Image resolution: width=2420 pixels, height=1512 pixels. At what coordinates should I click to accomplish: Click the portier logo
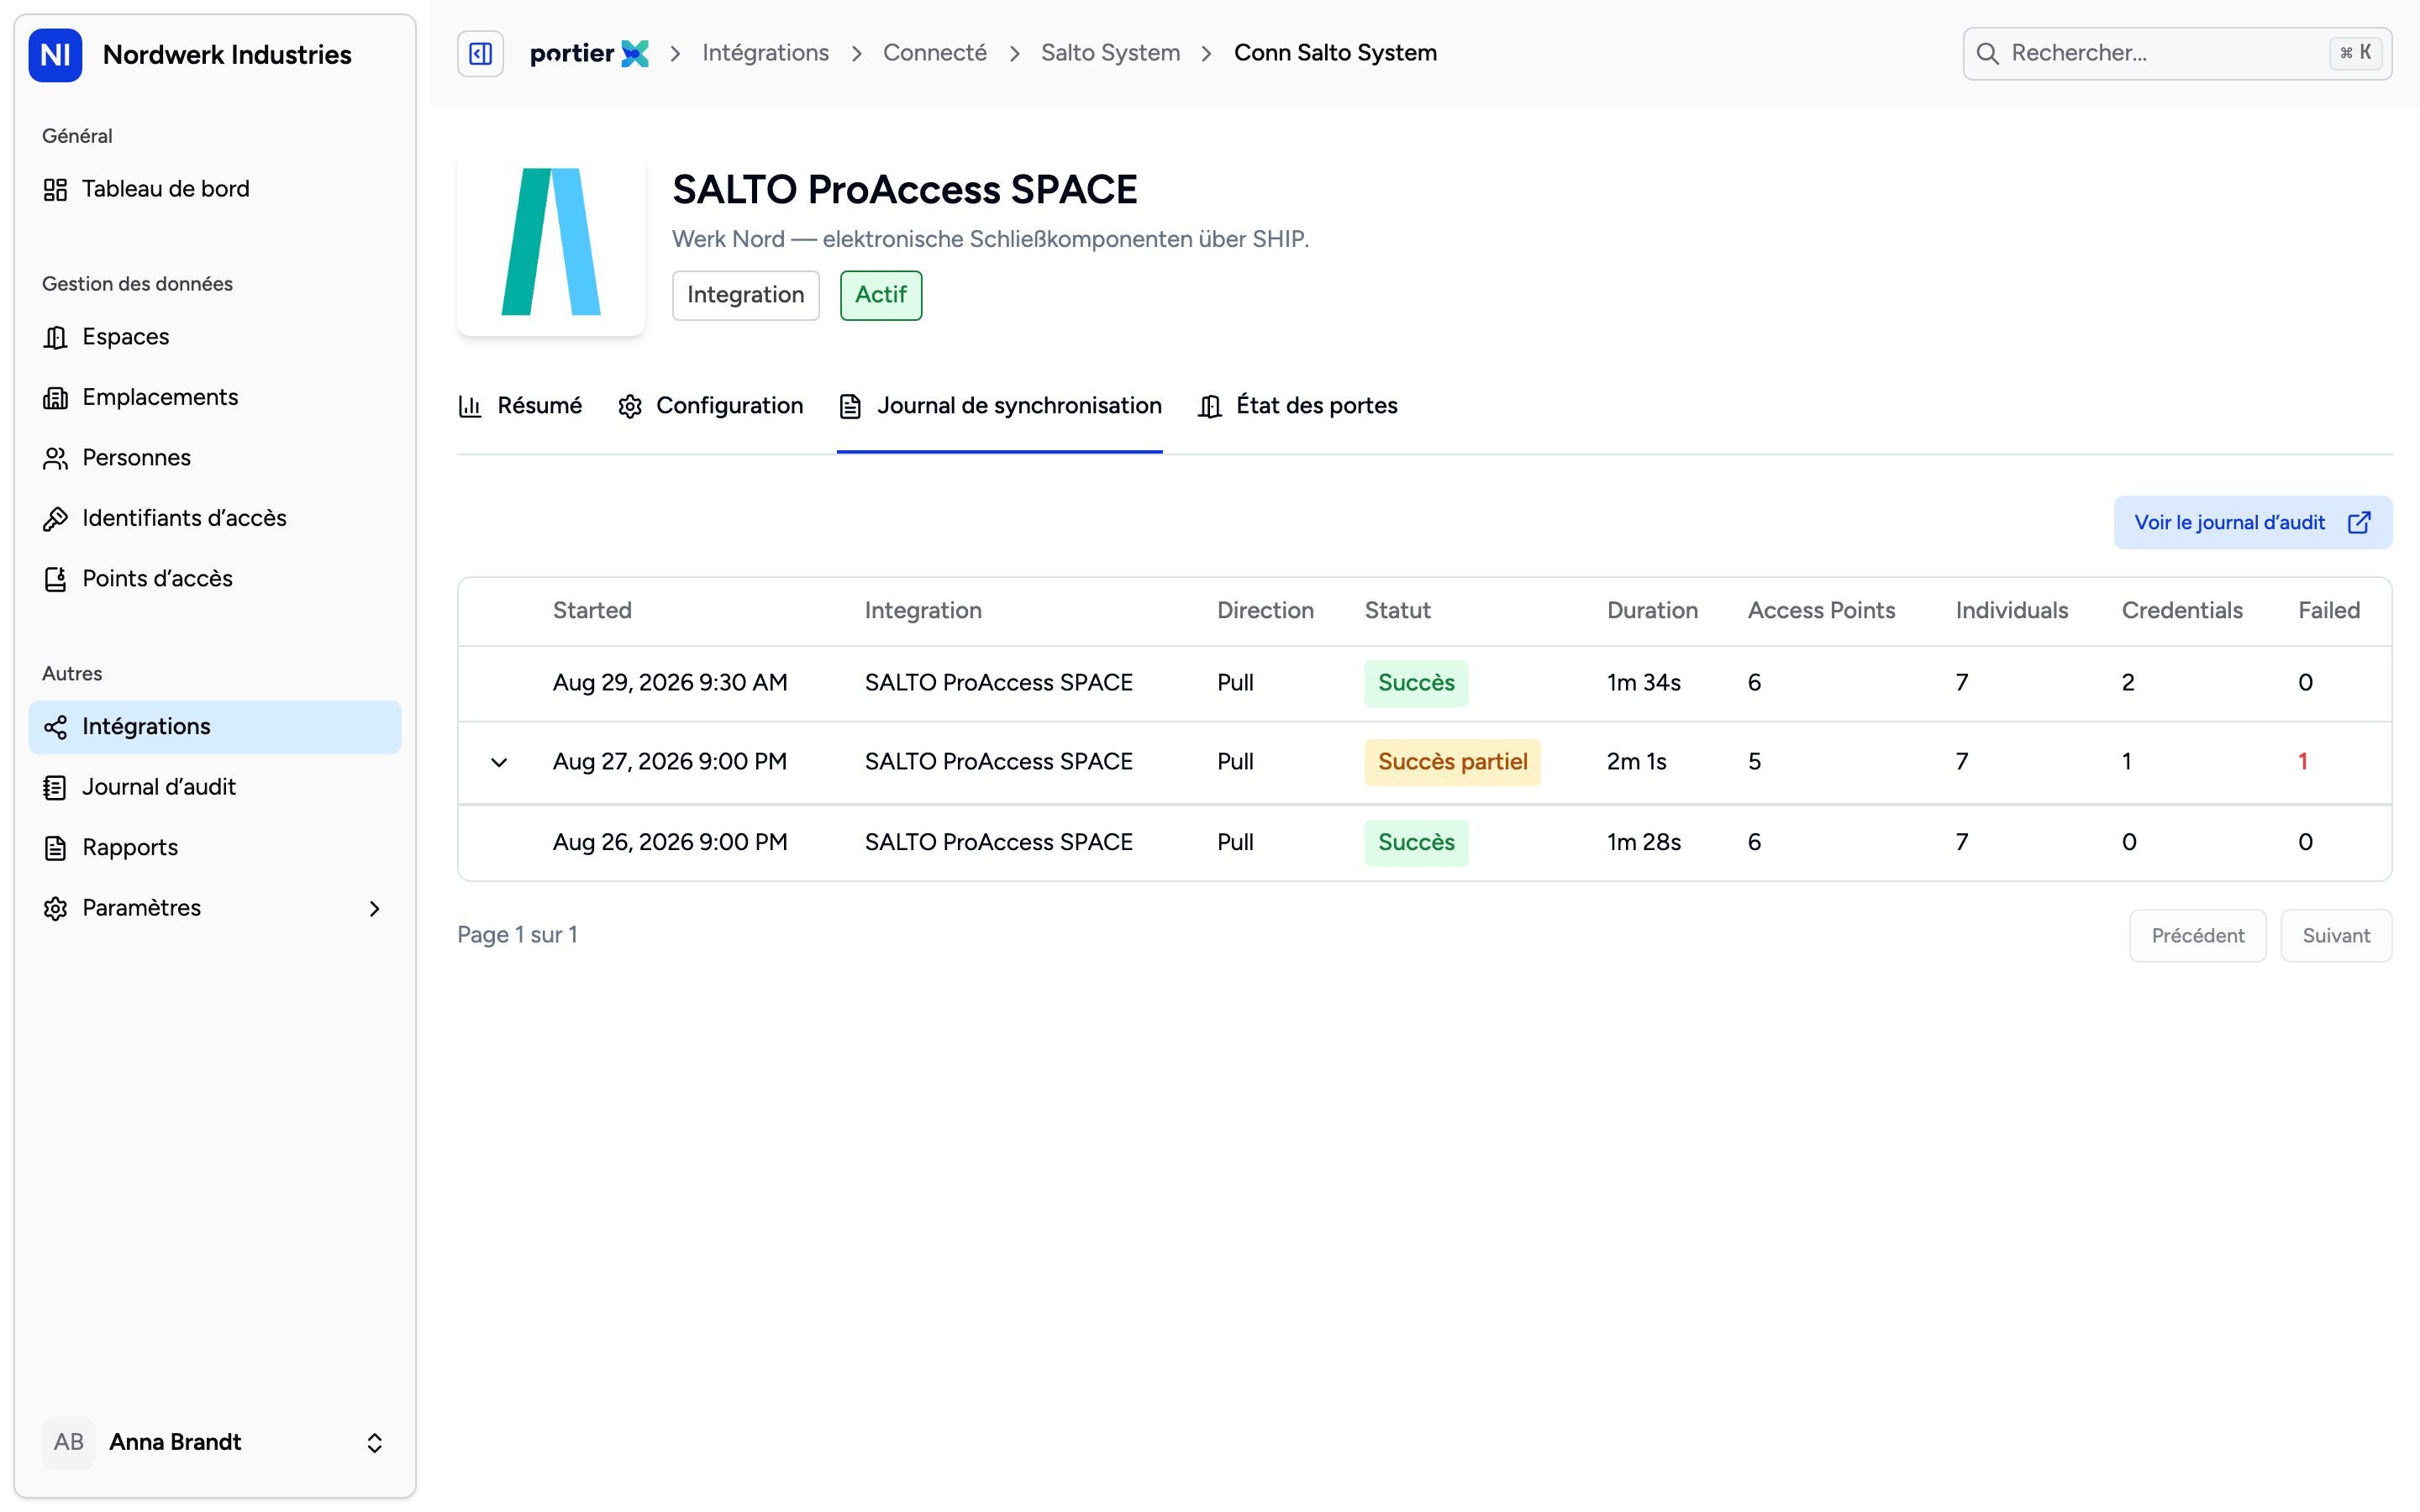pos(589,53)
